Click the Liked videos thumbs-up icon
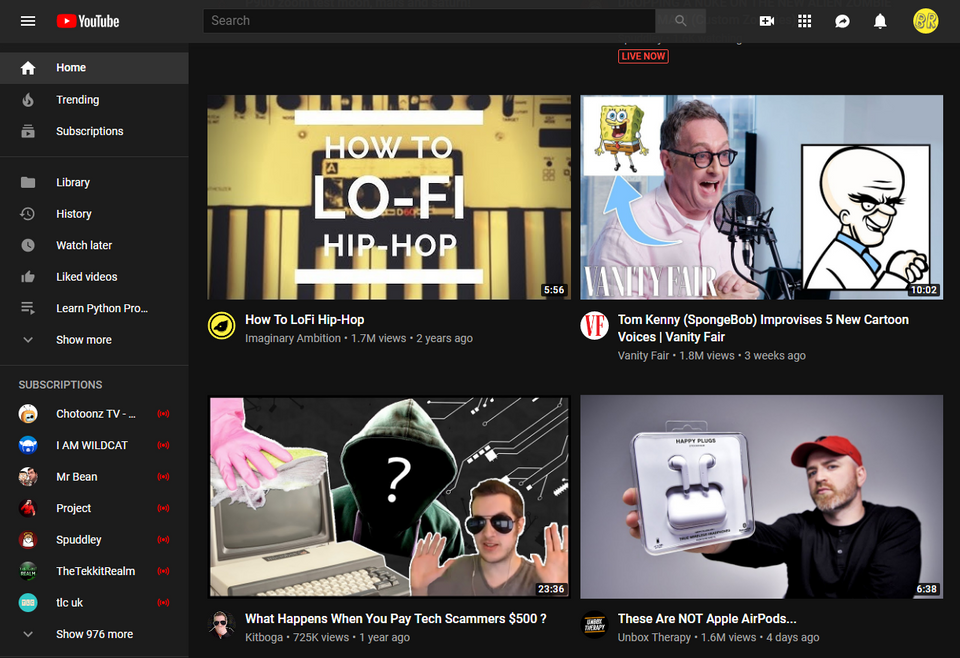The width and height of the screenshot is (960, 658). pos(28,277)
